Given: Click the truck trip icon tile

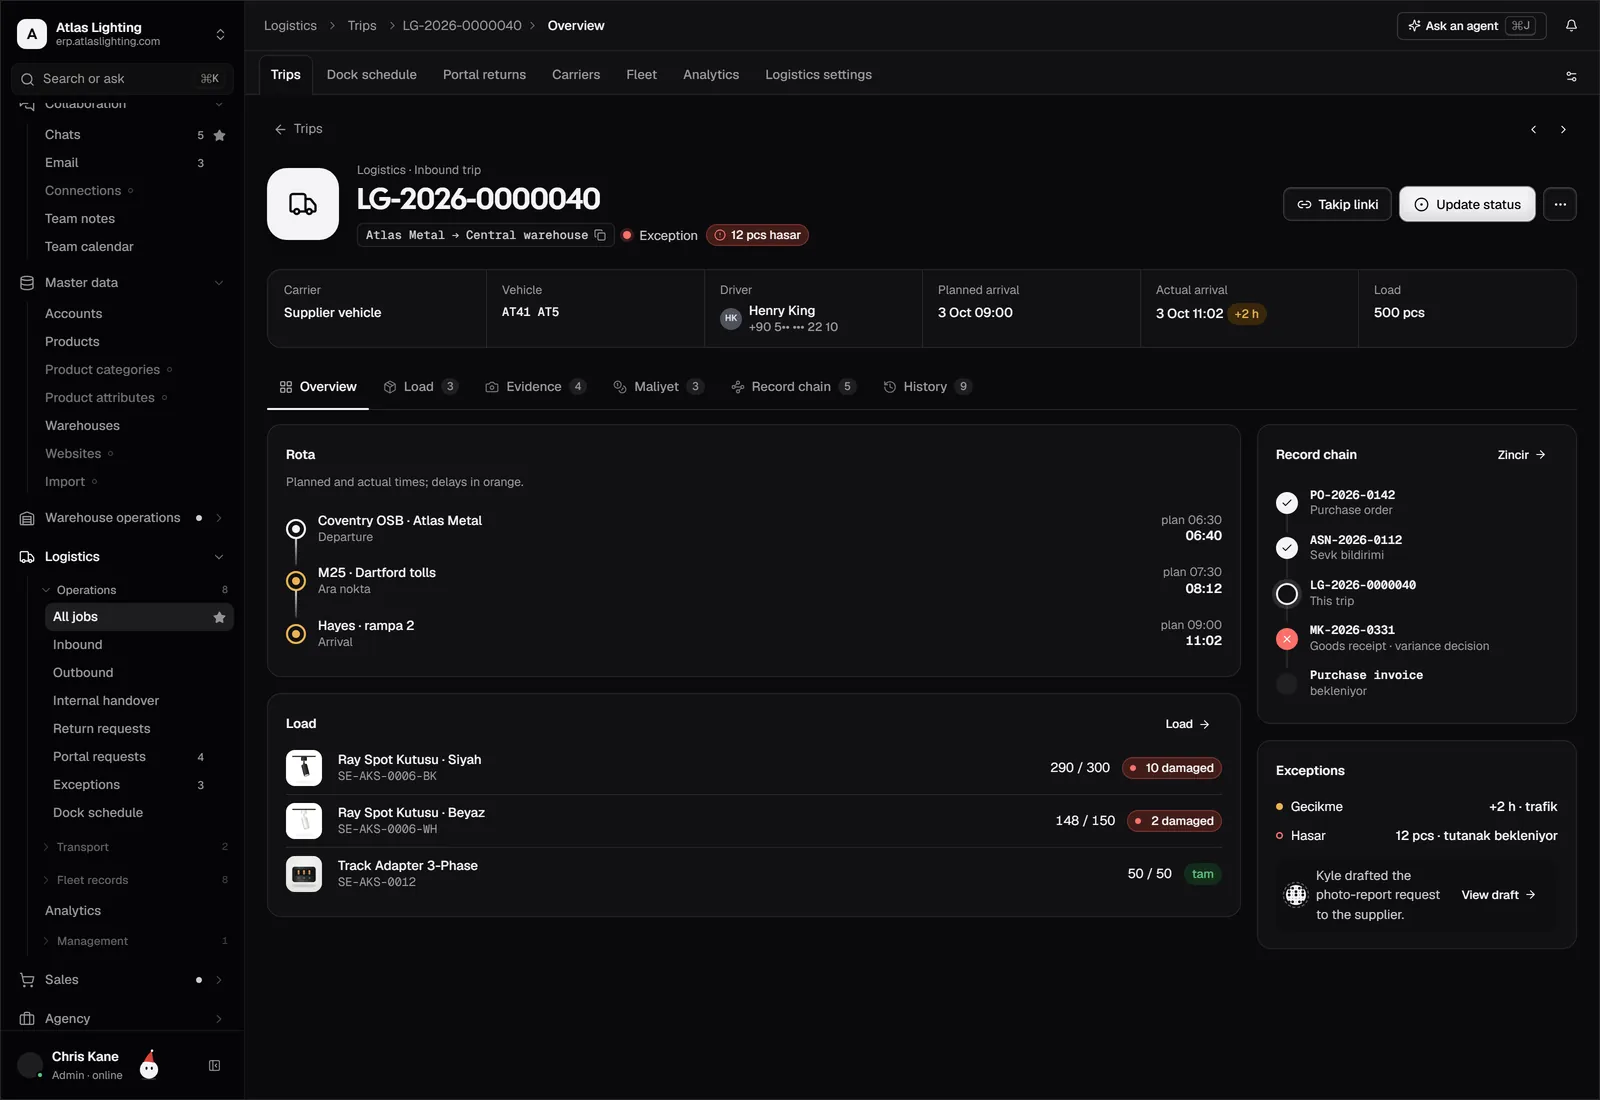Looking at the screenshot, I should click(303, 204).
